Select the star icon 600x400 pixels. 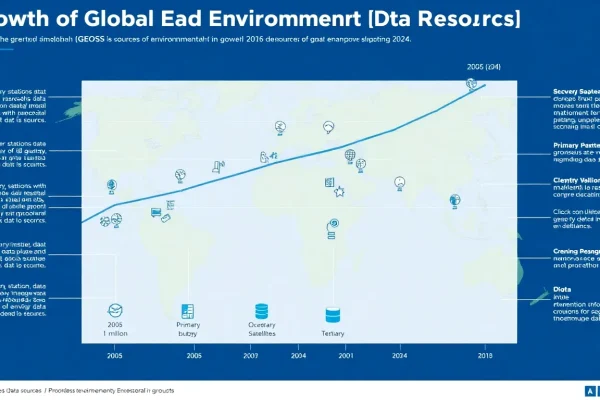(x=339, y=191)
